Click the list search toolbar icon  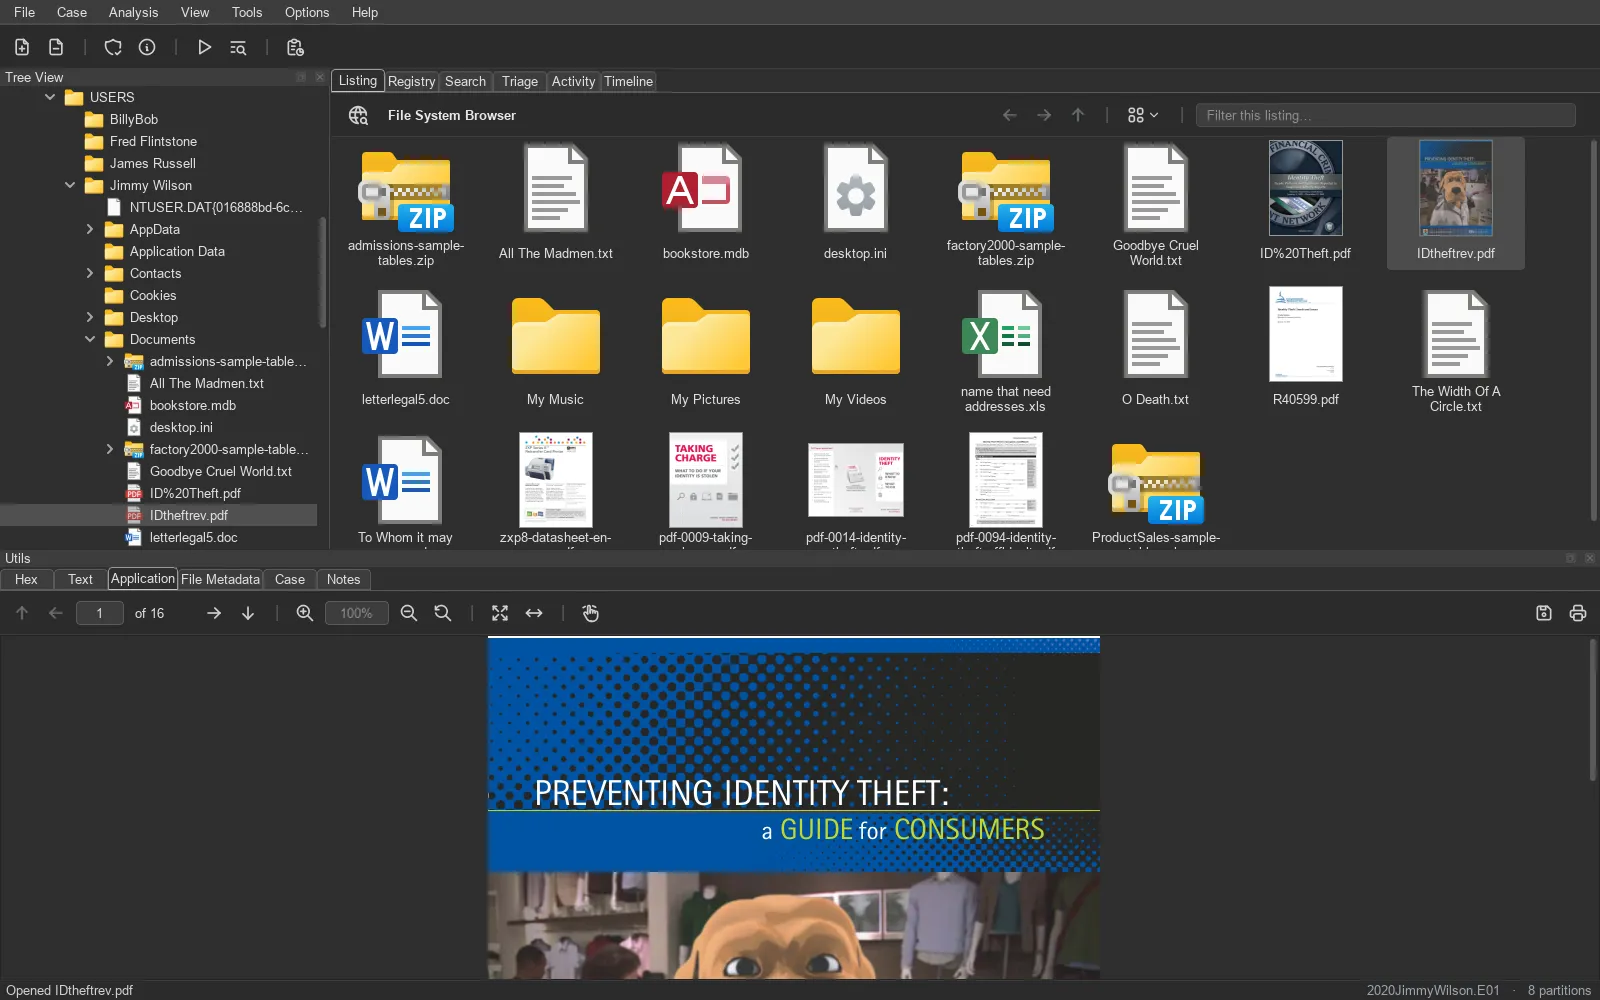click(238, 47)
